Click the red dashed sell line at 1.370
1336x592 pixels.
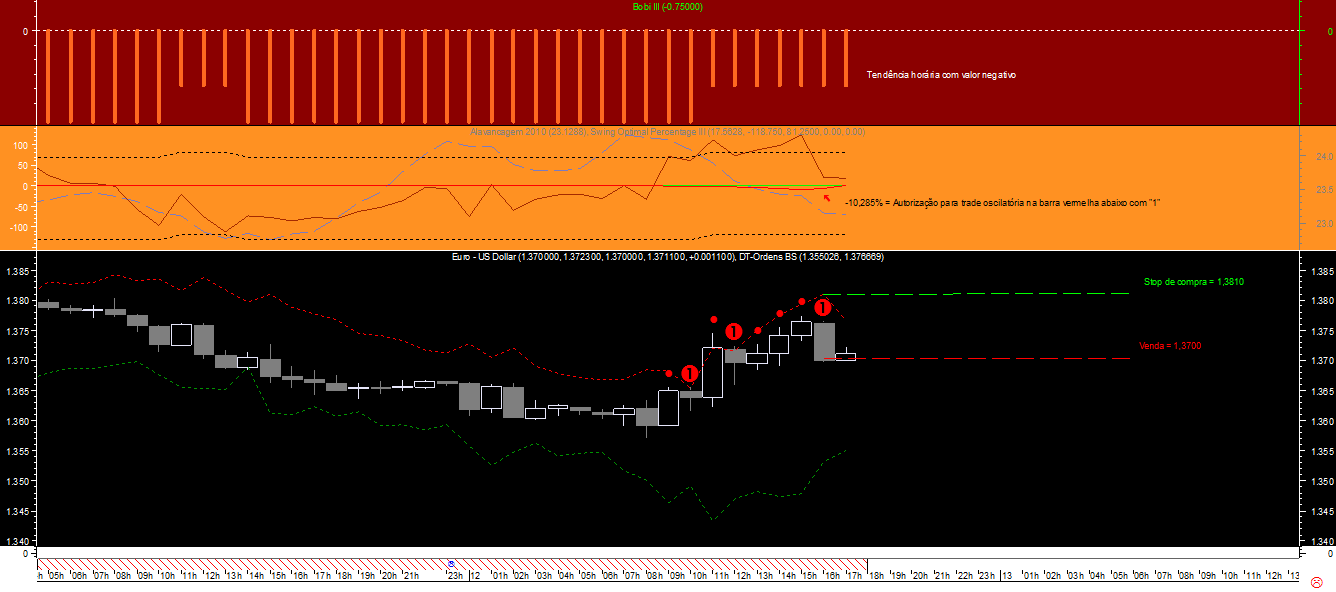[975, 358]
